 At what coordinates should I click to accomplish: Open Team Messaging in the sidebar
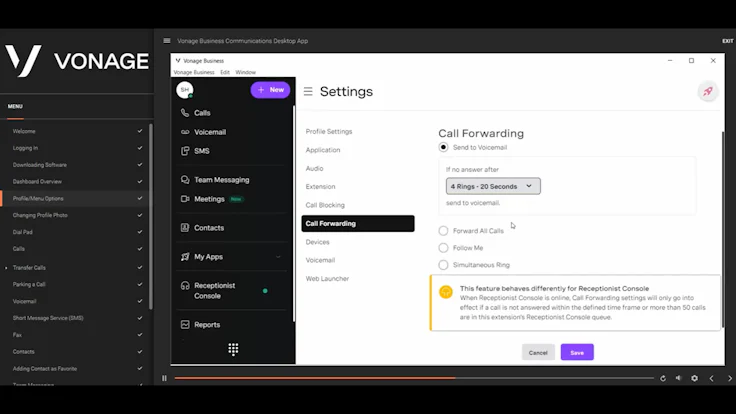point(222,180)
